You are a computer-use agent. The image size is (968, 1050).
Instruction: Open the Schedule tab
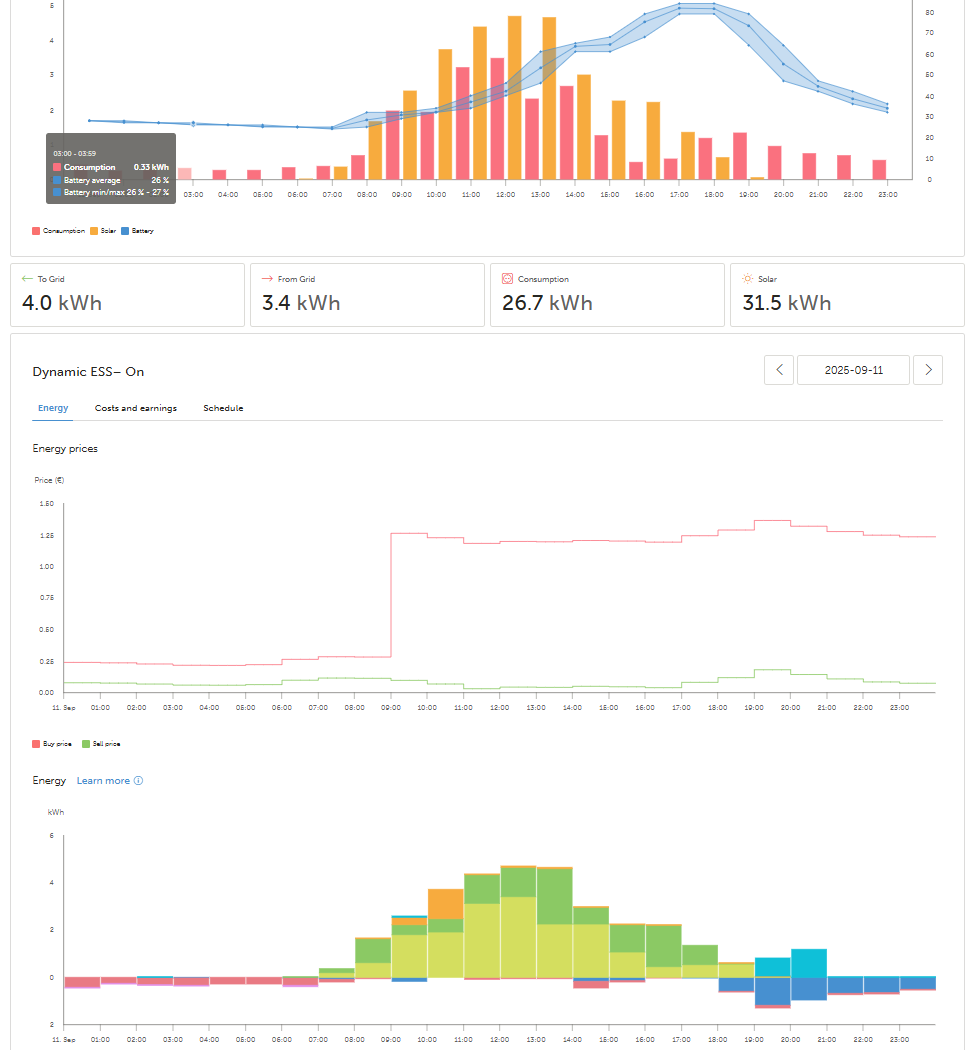point(223,408)
